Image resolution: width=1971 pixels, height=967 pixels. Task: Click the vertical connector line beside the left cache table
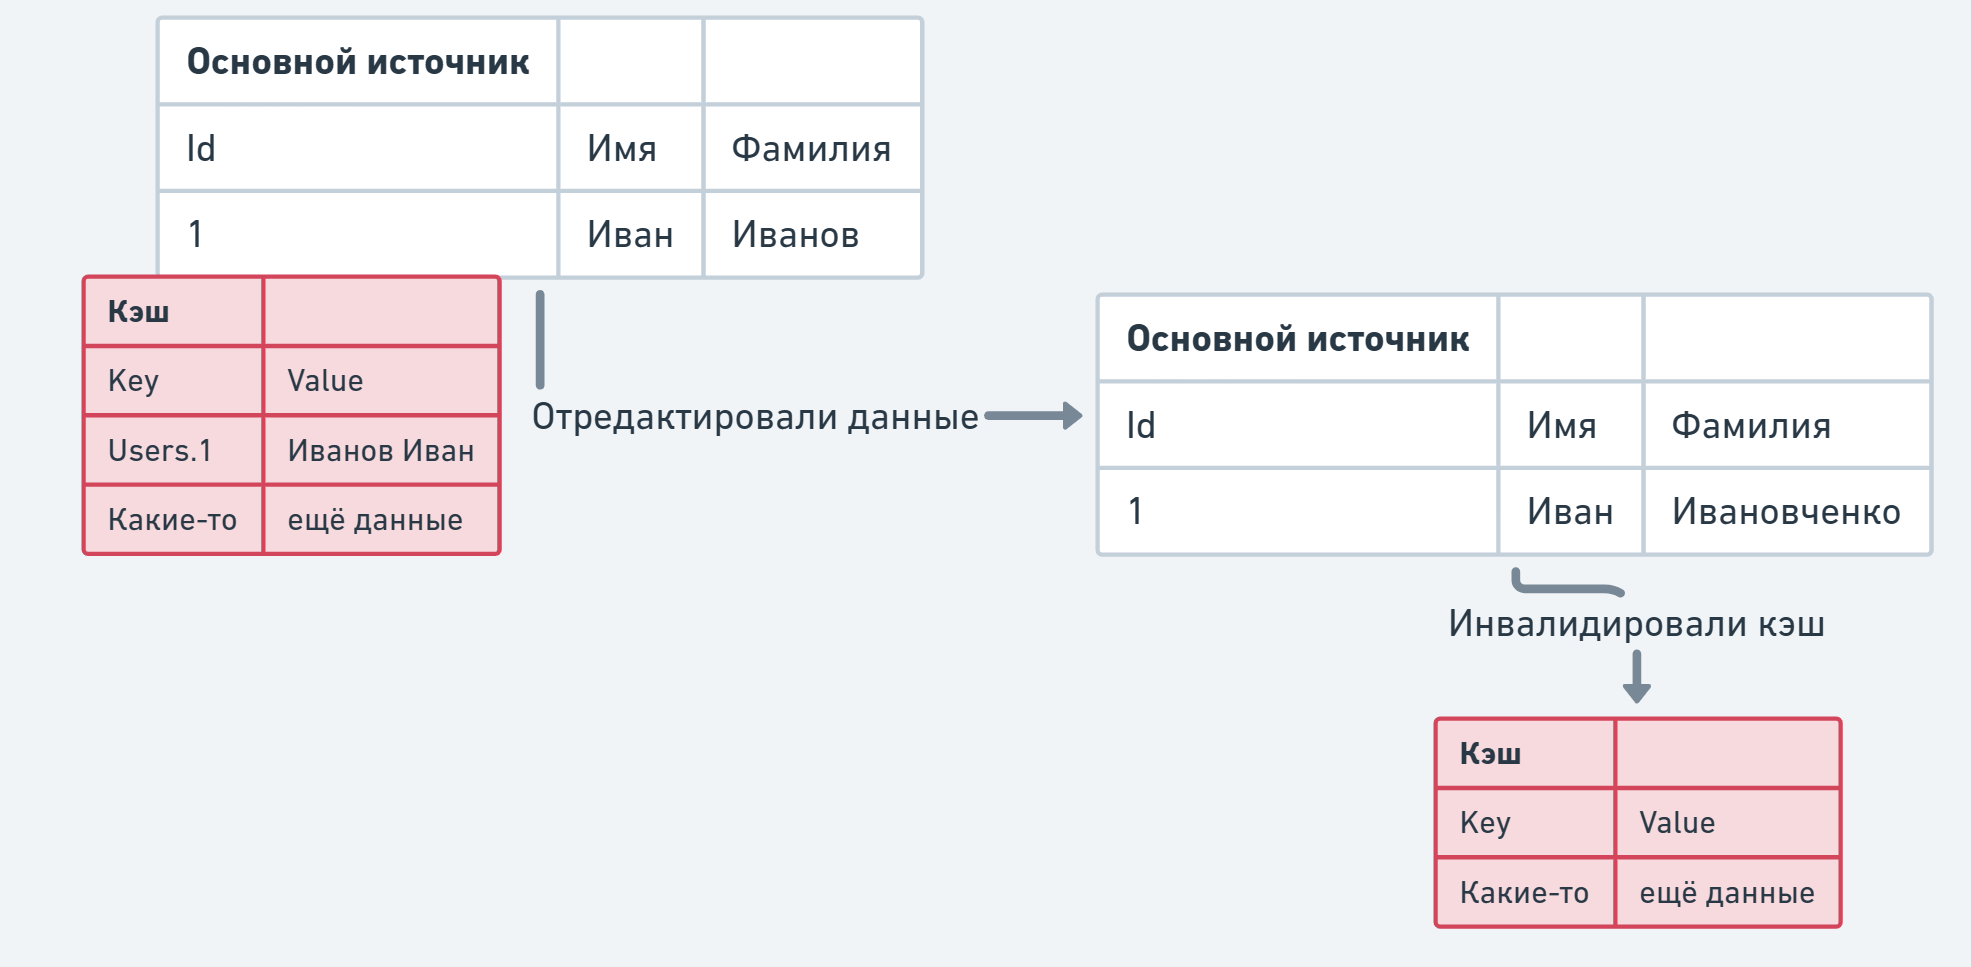[x=540, y=340]
